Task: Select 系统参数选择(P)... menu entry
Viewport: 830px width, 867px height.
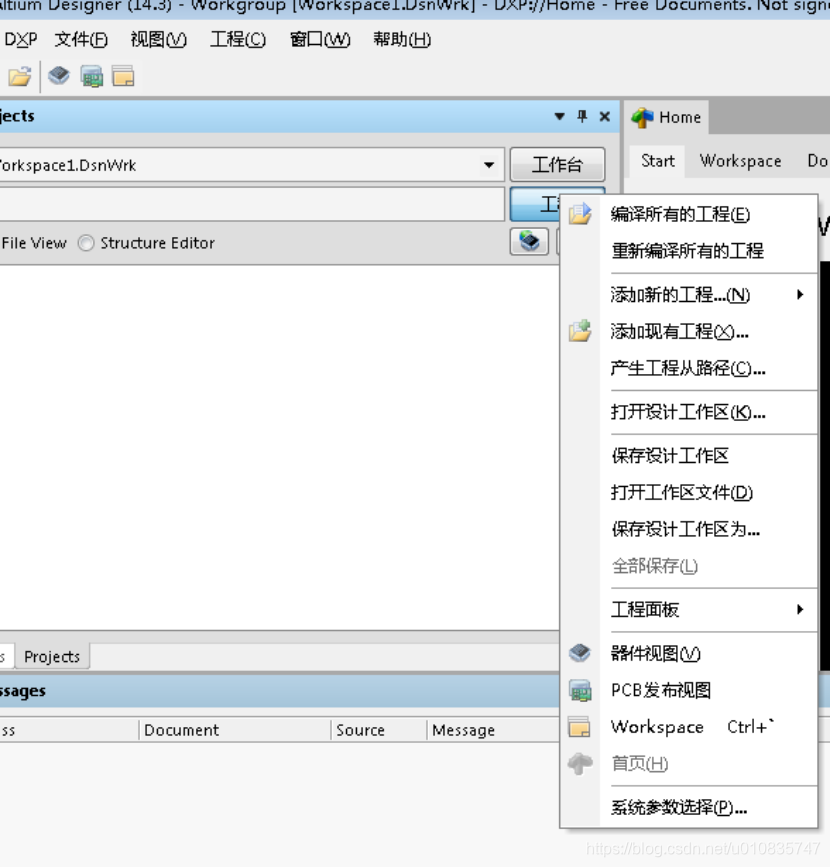Action: point(679,808)
